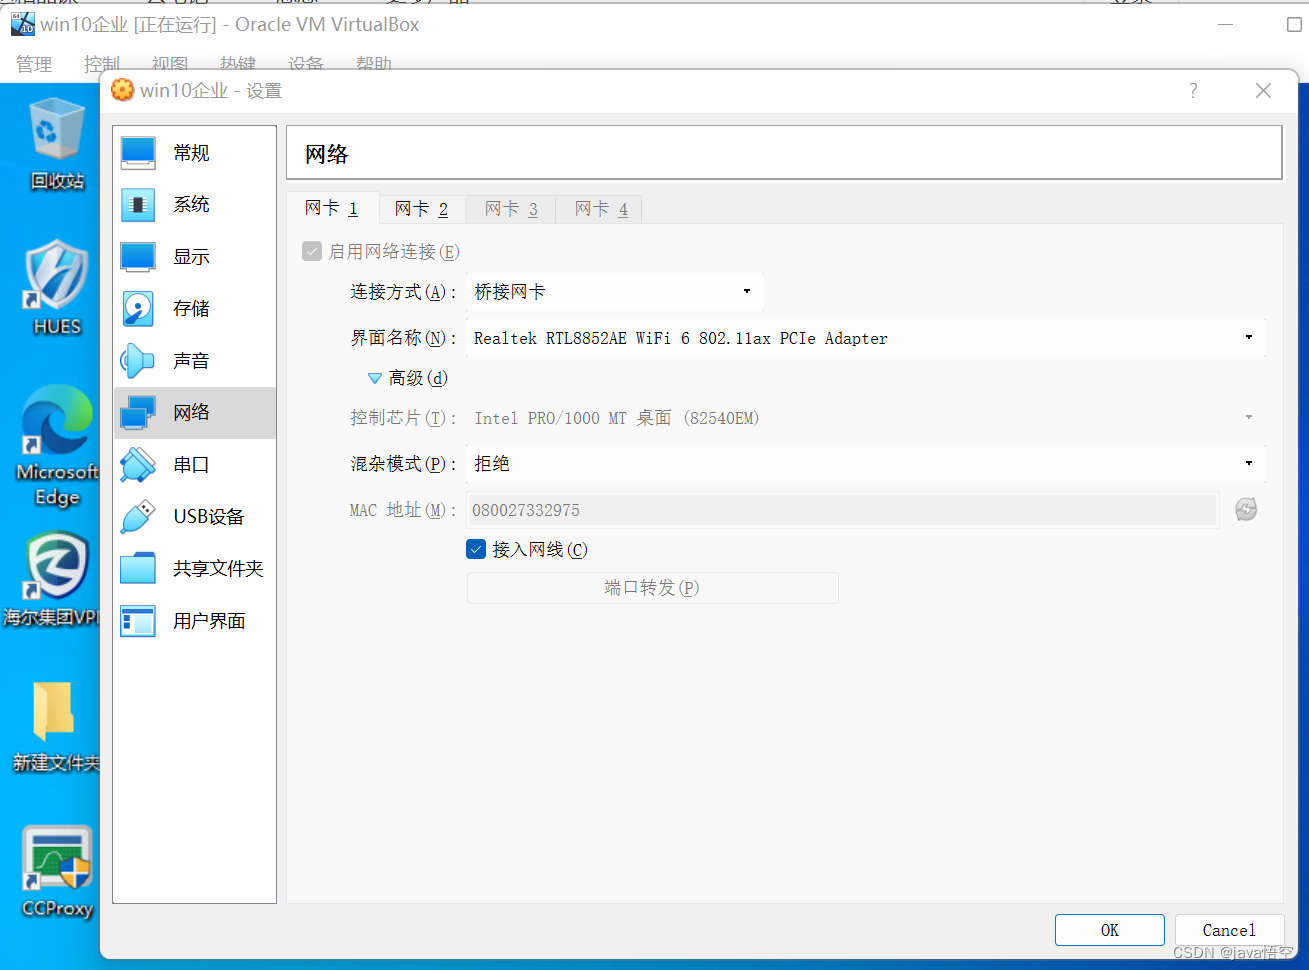This screenshot has width=1309, height=970.
Task: Close the settings dialog with X
Action: (x=1263, y=91)
